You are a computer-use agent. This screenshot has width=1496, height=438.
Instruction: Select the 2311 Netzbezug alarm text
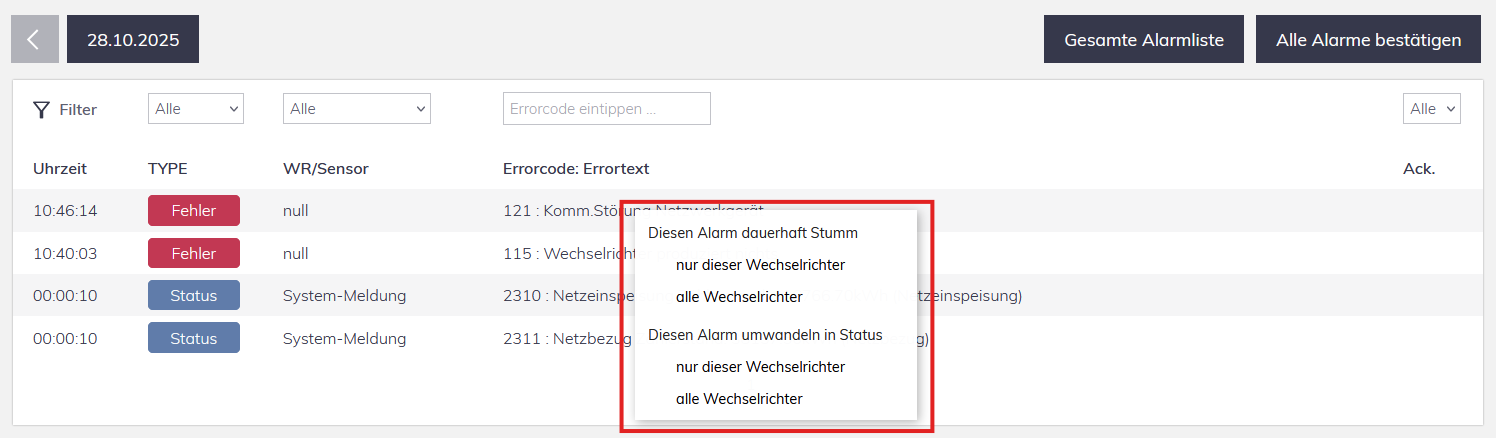click(565, 339)
